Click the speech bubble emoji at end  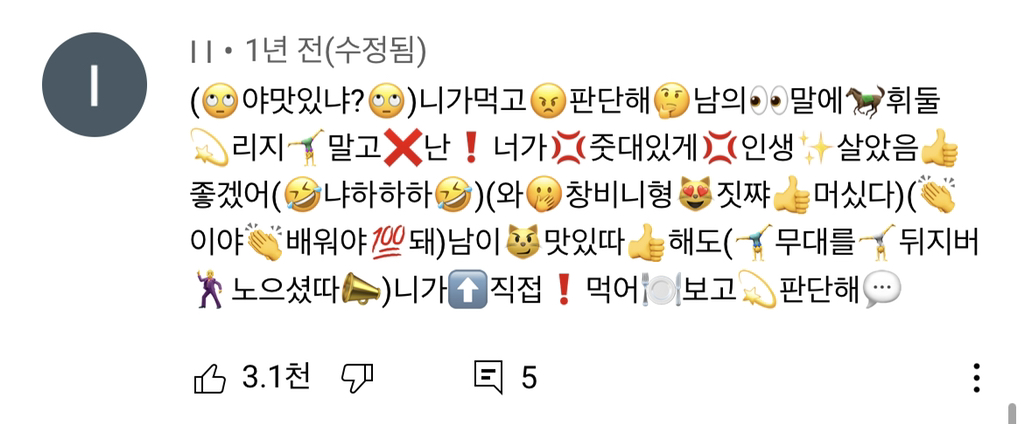tap(883, 290)
